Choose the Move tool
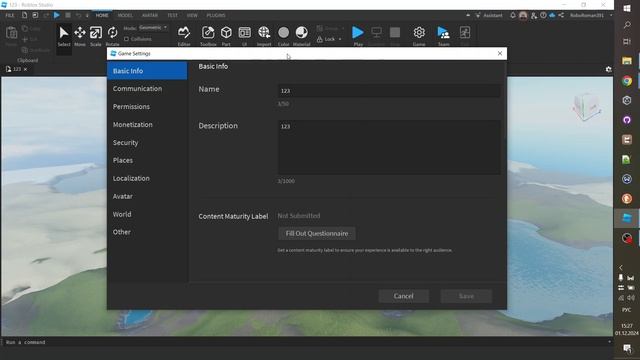 80,36
